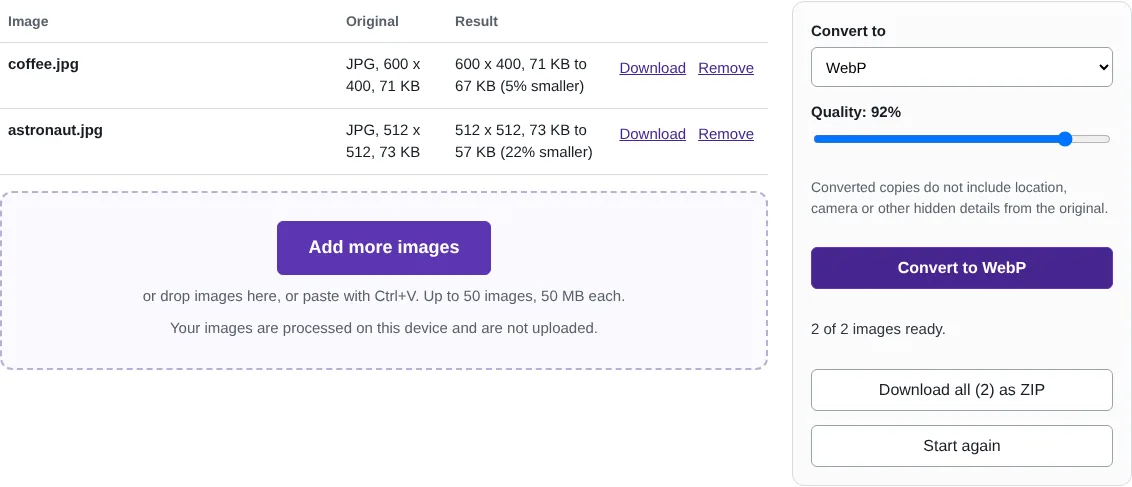Screen dimensions: 1132x487
Task: Click the '57 KB (22% smaller)' result
Action: [524, 152]
